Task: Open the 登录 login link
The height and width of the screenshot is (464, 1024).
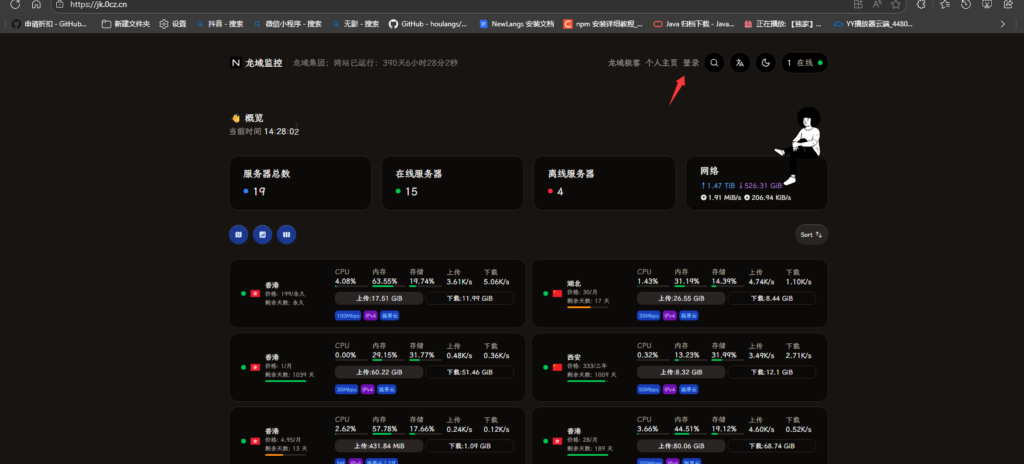Action: tap(691, 63)
